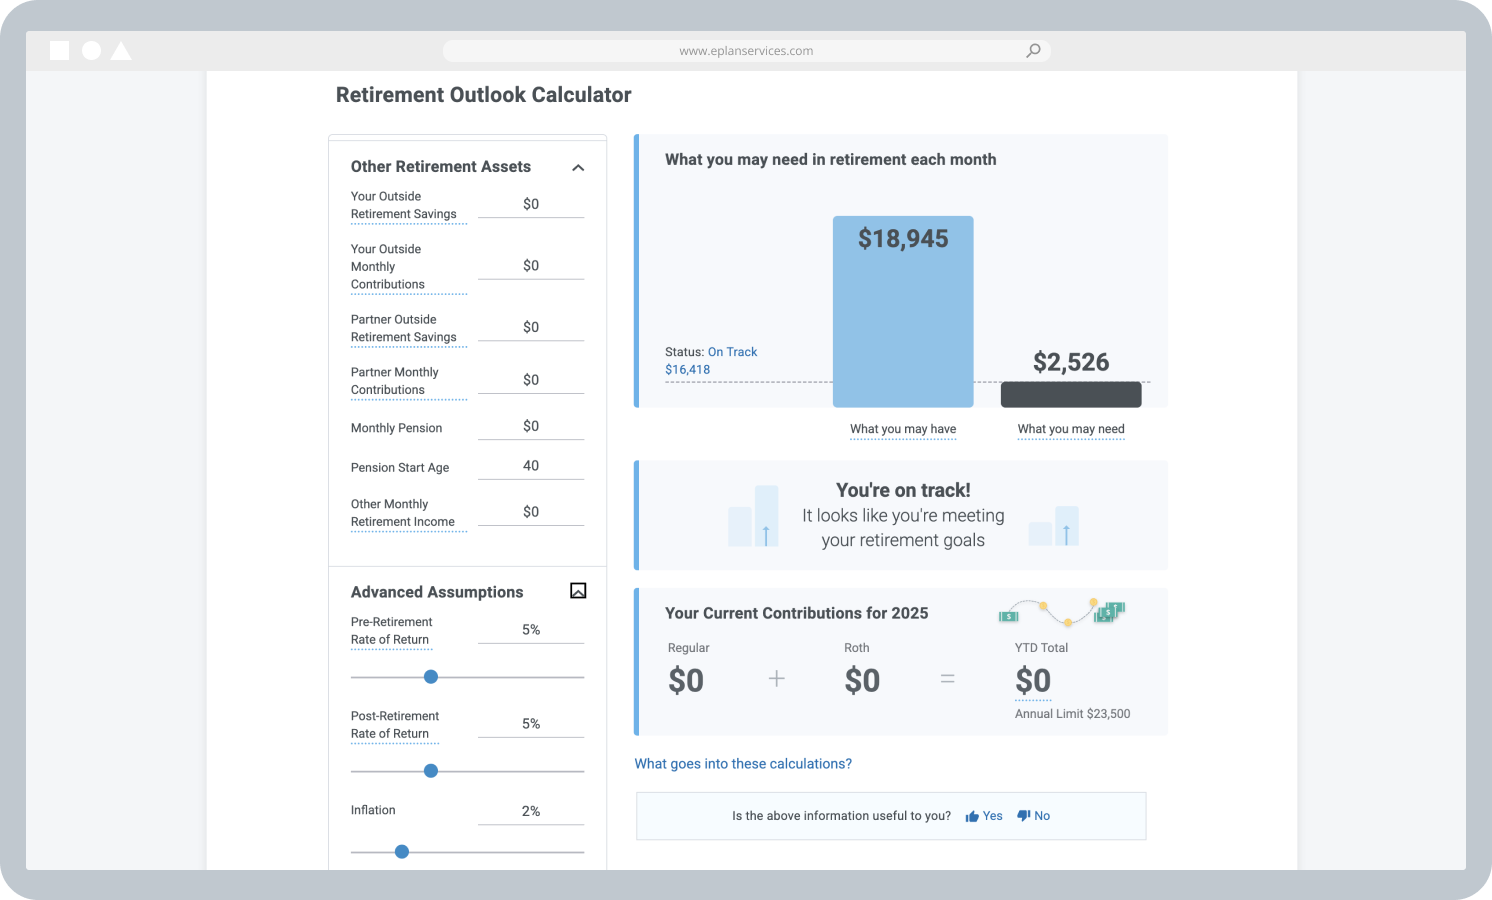Click the browser URL address bar
Viewport: 1492px width, 900px height.
click(x=746, y=51)
